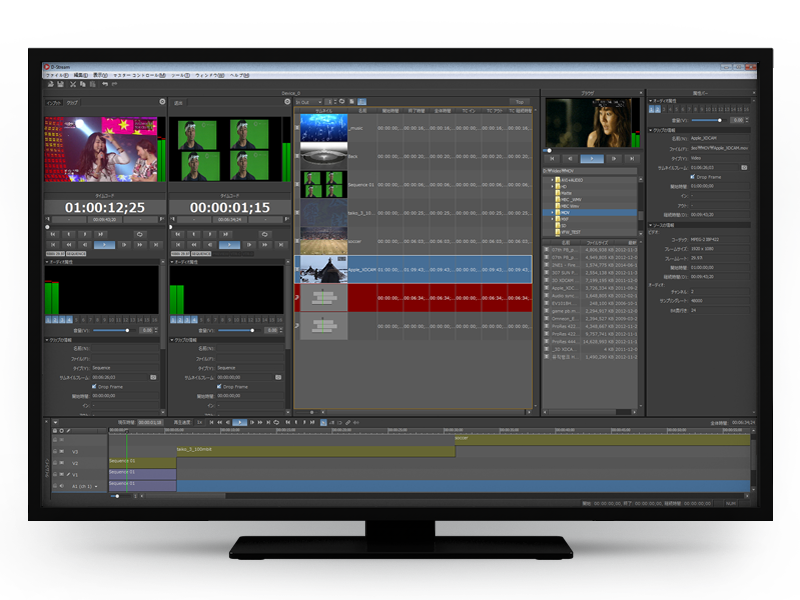Play the output monitor at 00:00:01;15

[229, 245]
